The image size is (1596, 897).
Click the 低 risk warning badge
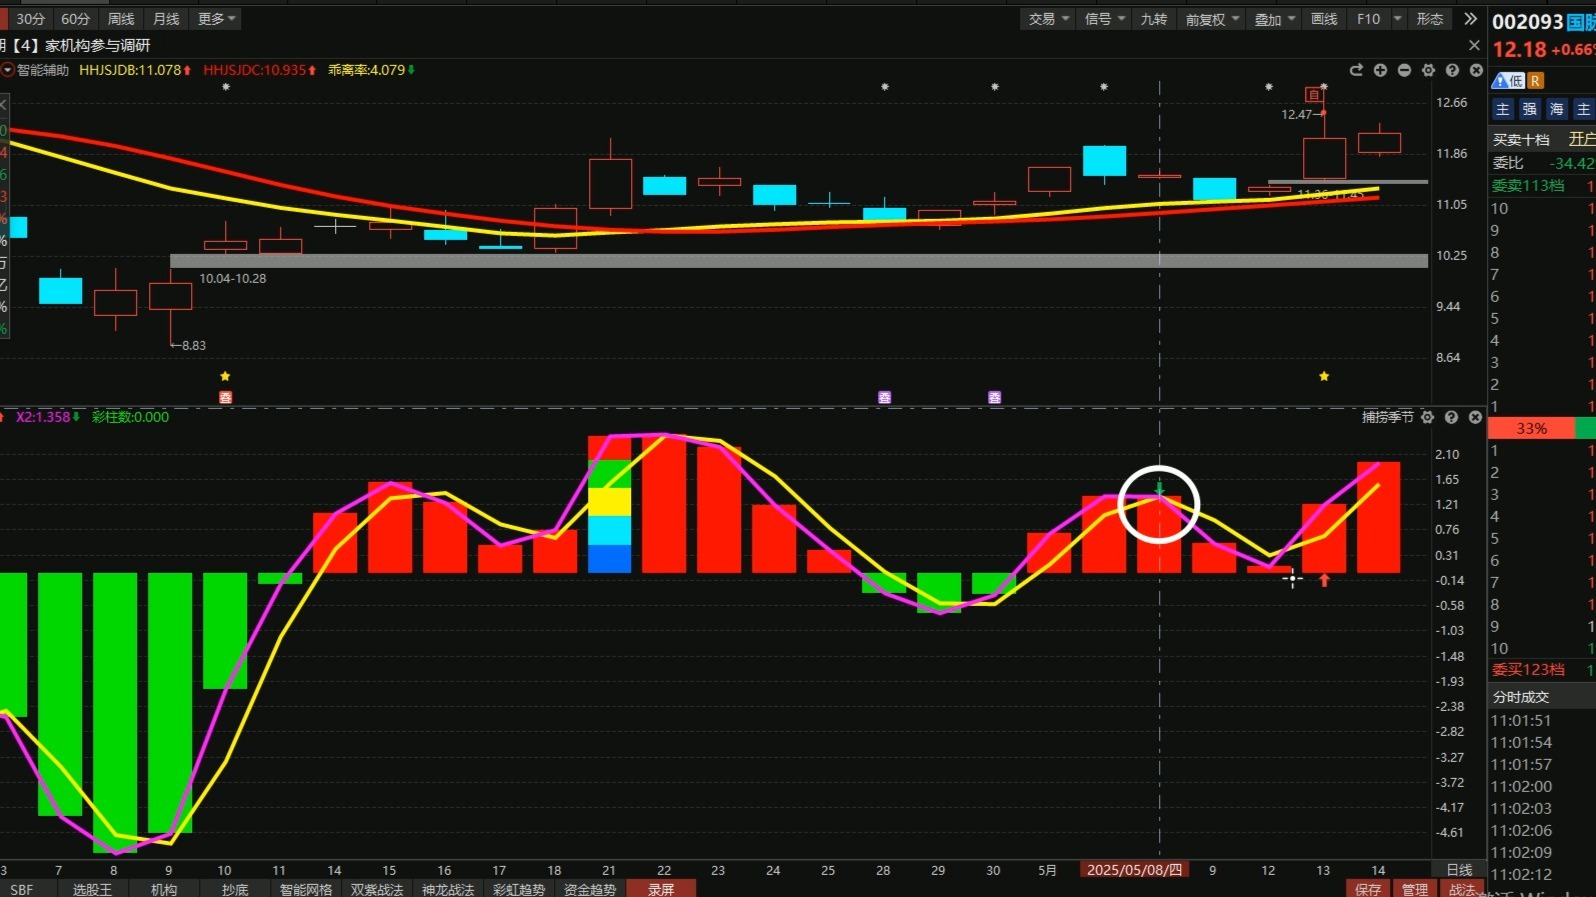(x=1509, y=80)
